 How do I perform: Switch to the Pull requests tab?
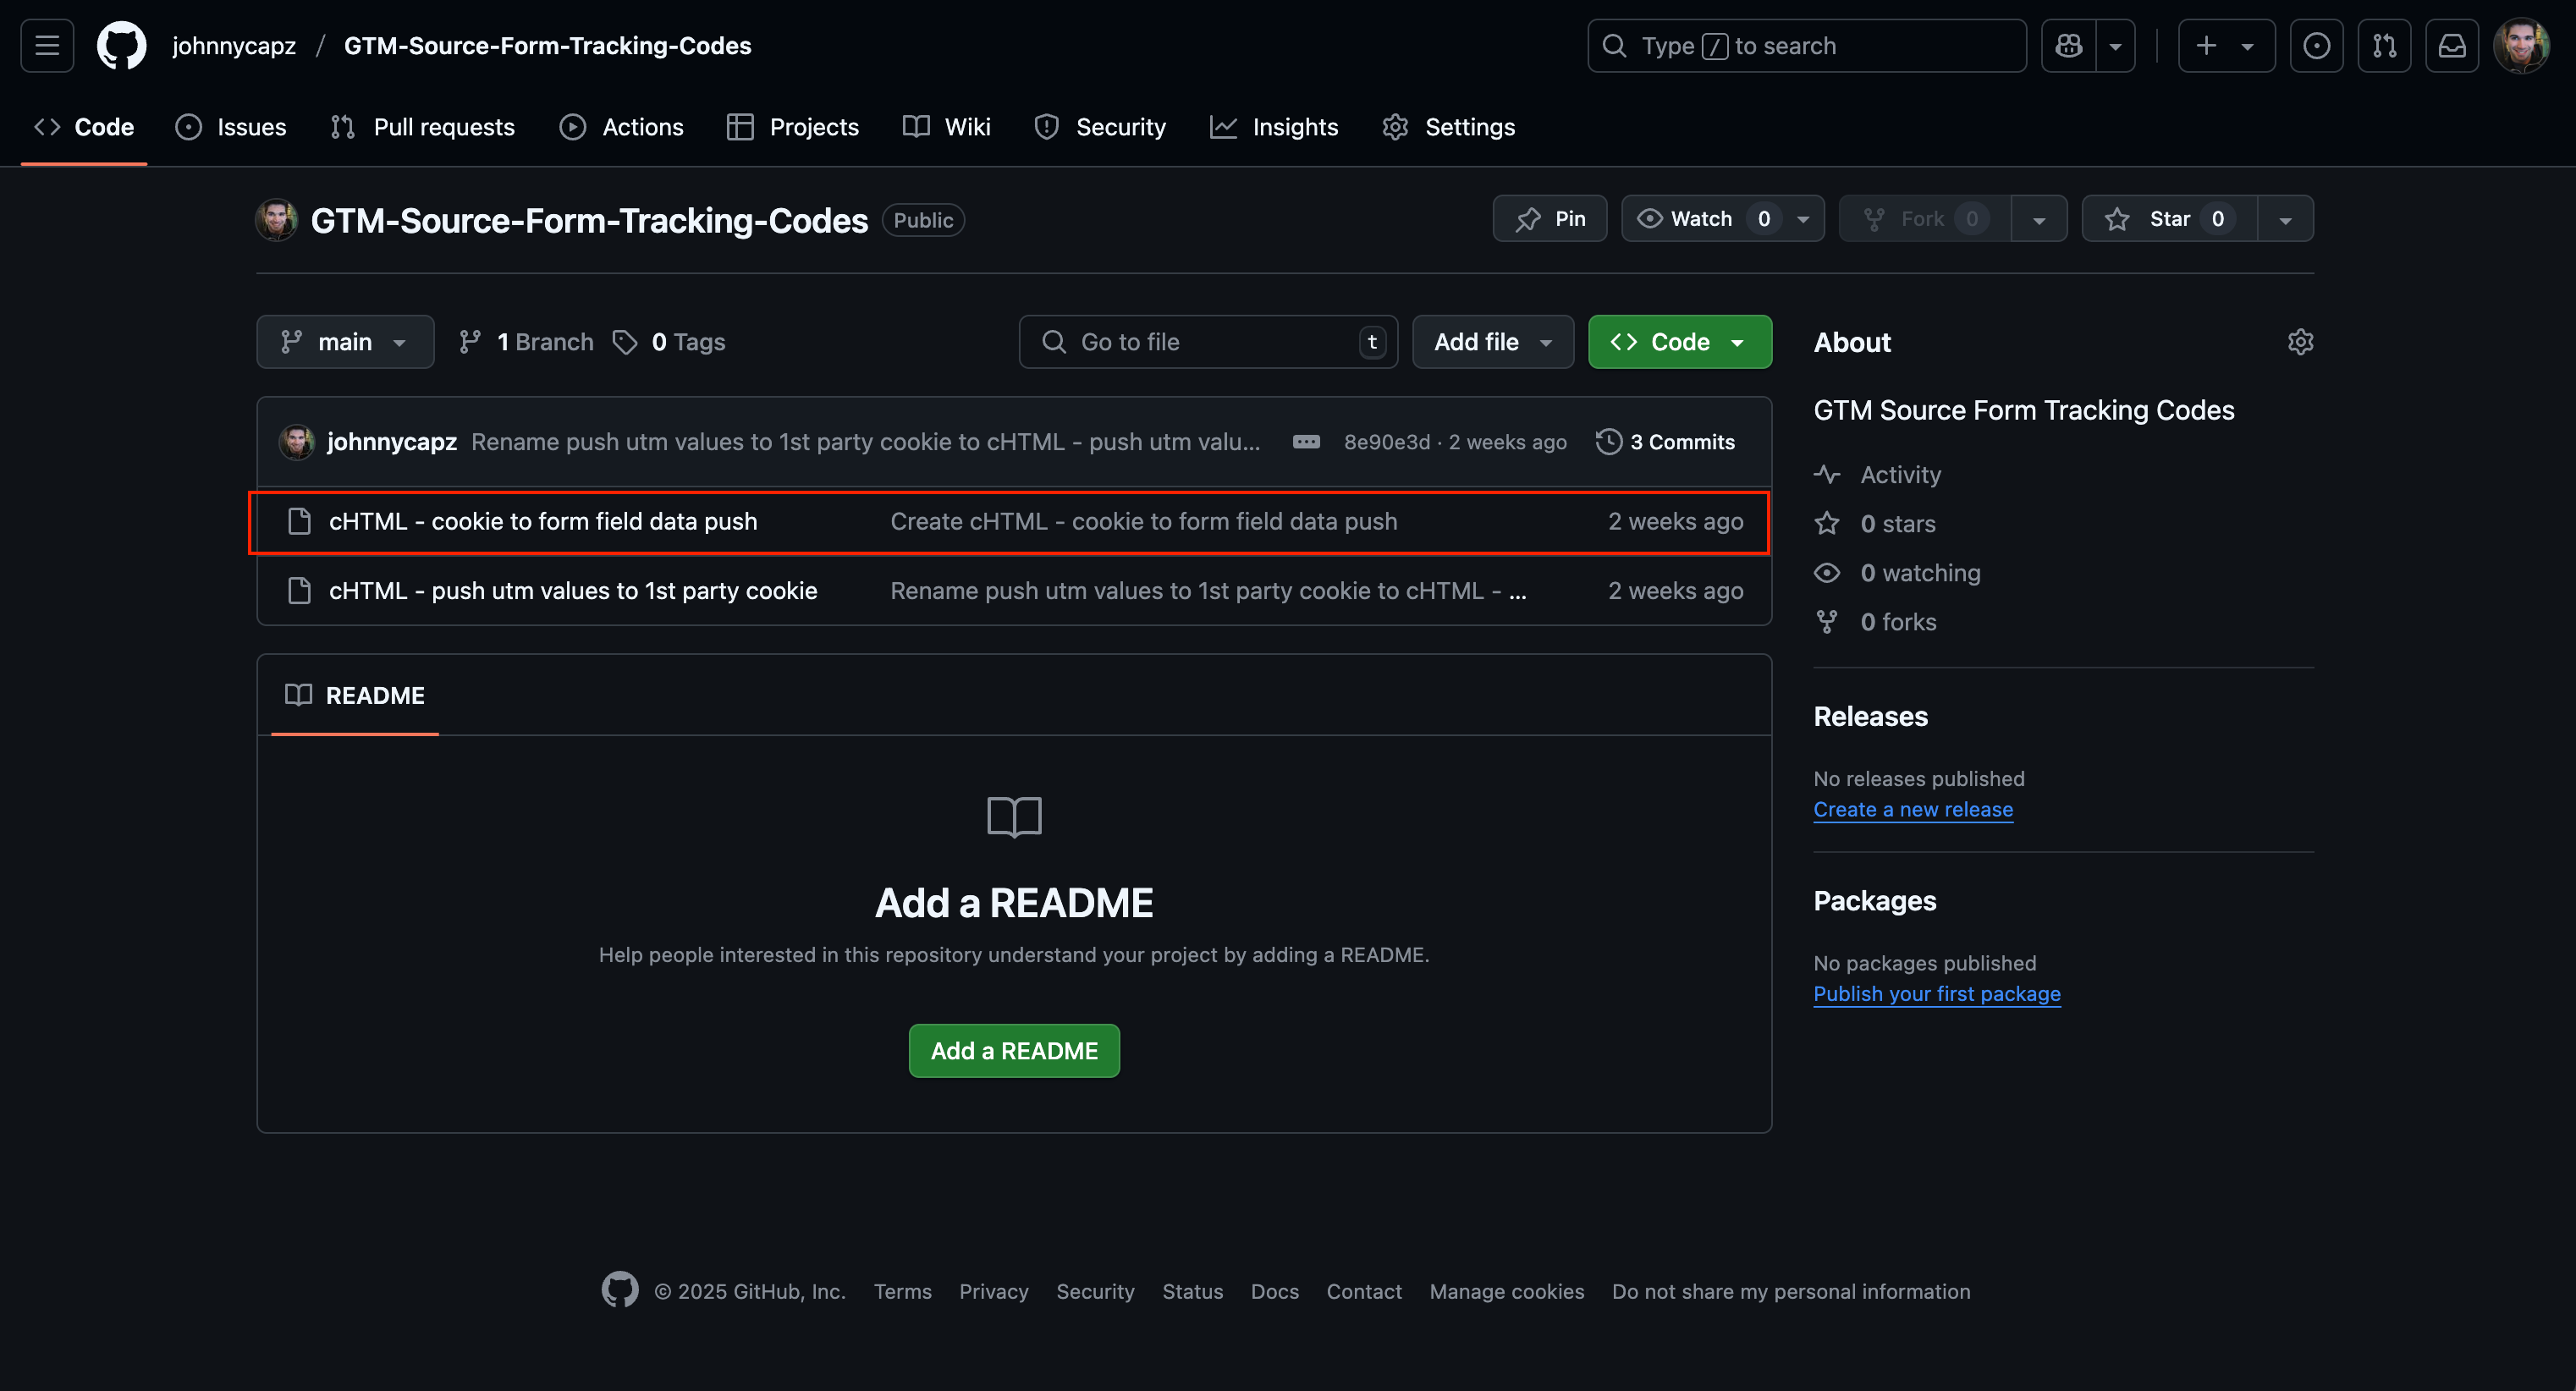(423, 127)
